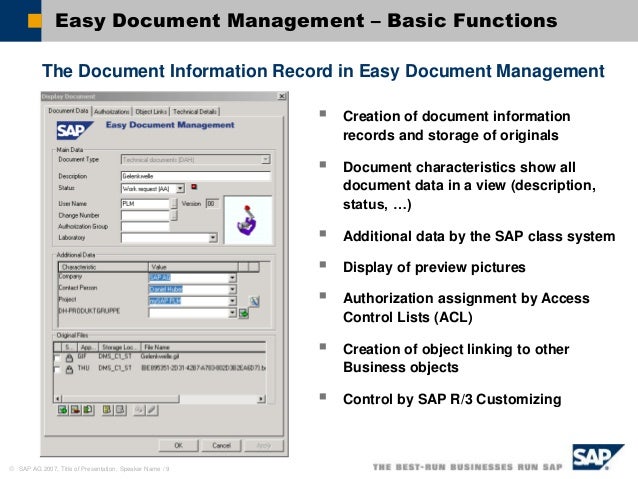Click the browse button next to Change Number field
This screenshot has width=638, height=479.
click(174, 215)
